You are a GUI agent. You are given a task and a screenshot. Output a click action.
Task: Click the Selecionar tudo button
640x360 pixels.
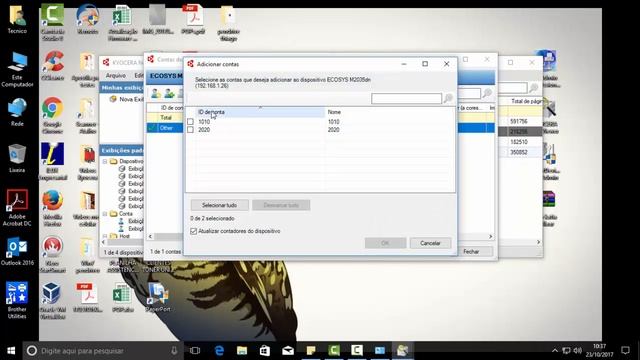pos(220,205)
